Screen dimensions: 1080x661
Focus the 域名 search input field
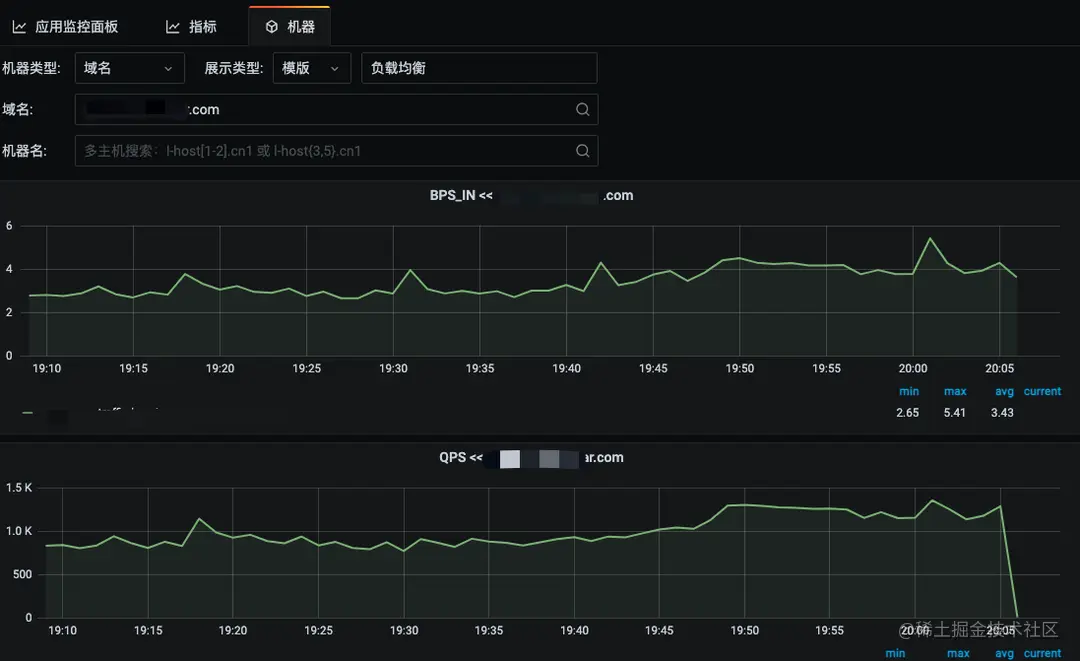[336, 109]
